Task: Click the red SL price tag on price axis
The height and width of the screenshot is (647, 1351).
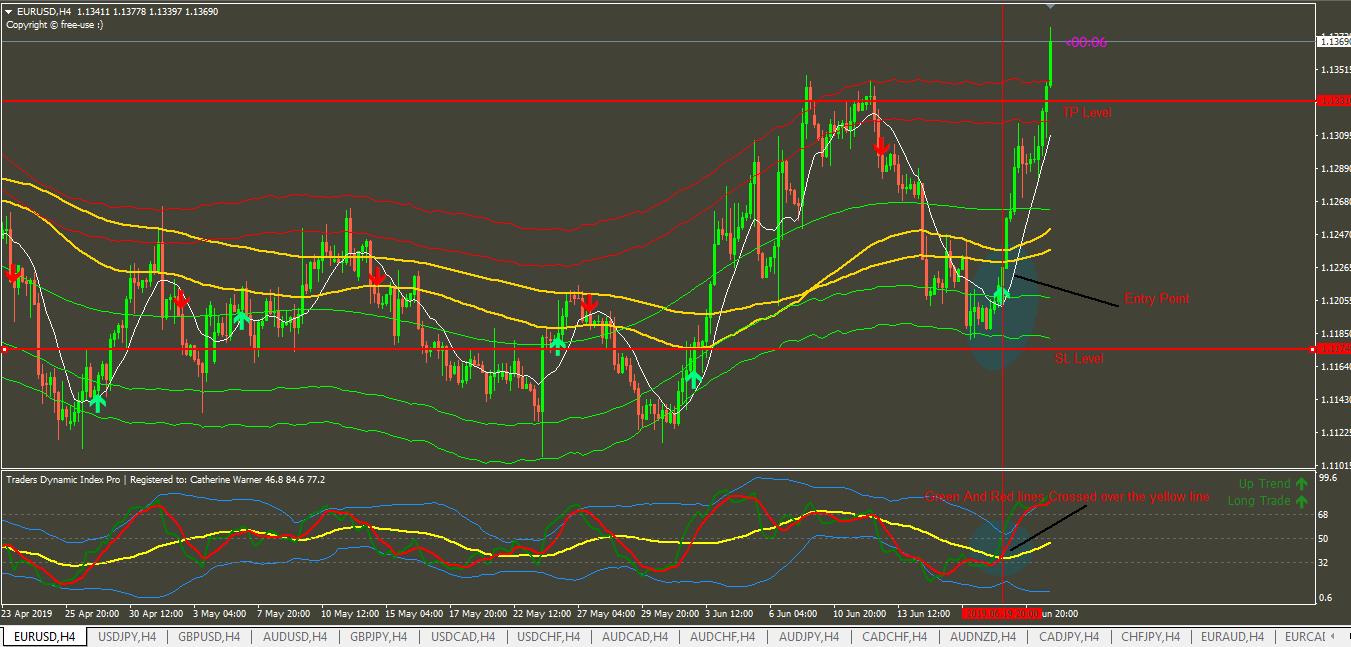Action: [1333, 349]
